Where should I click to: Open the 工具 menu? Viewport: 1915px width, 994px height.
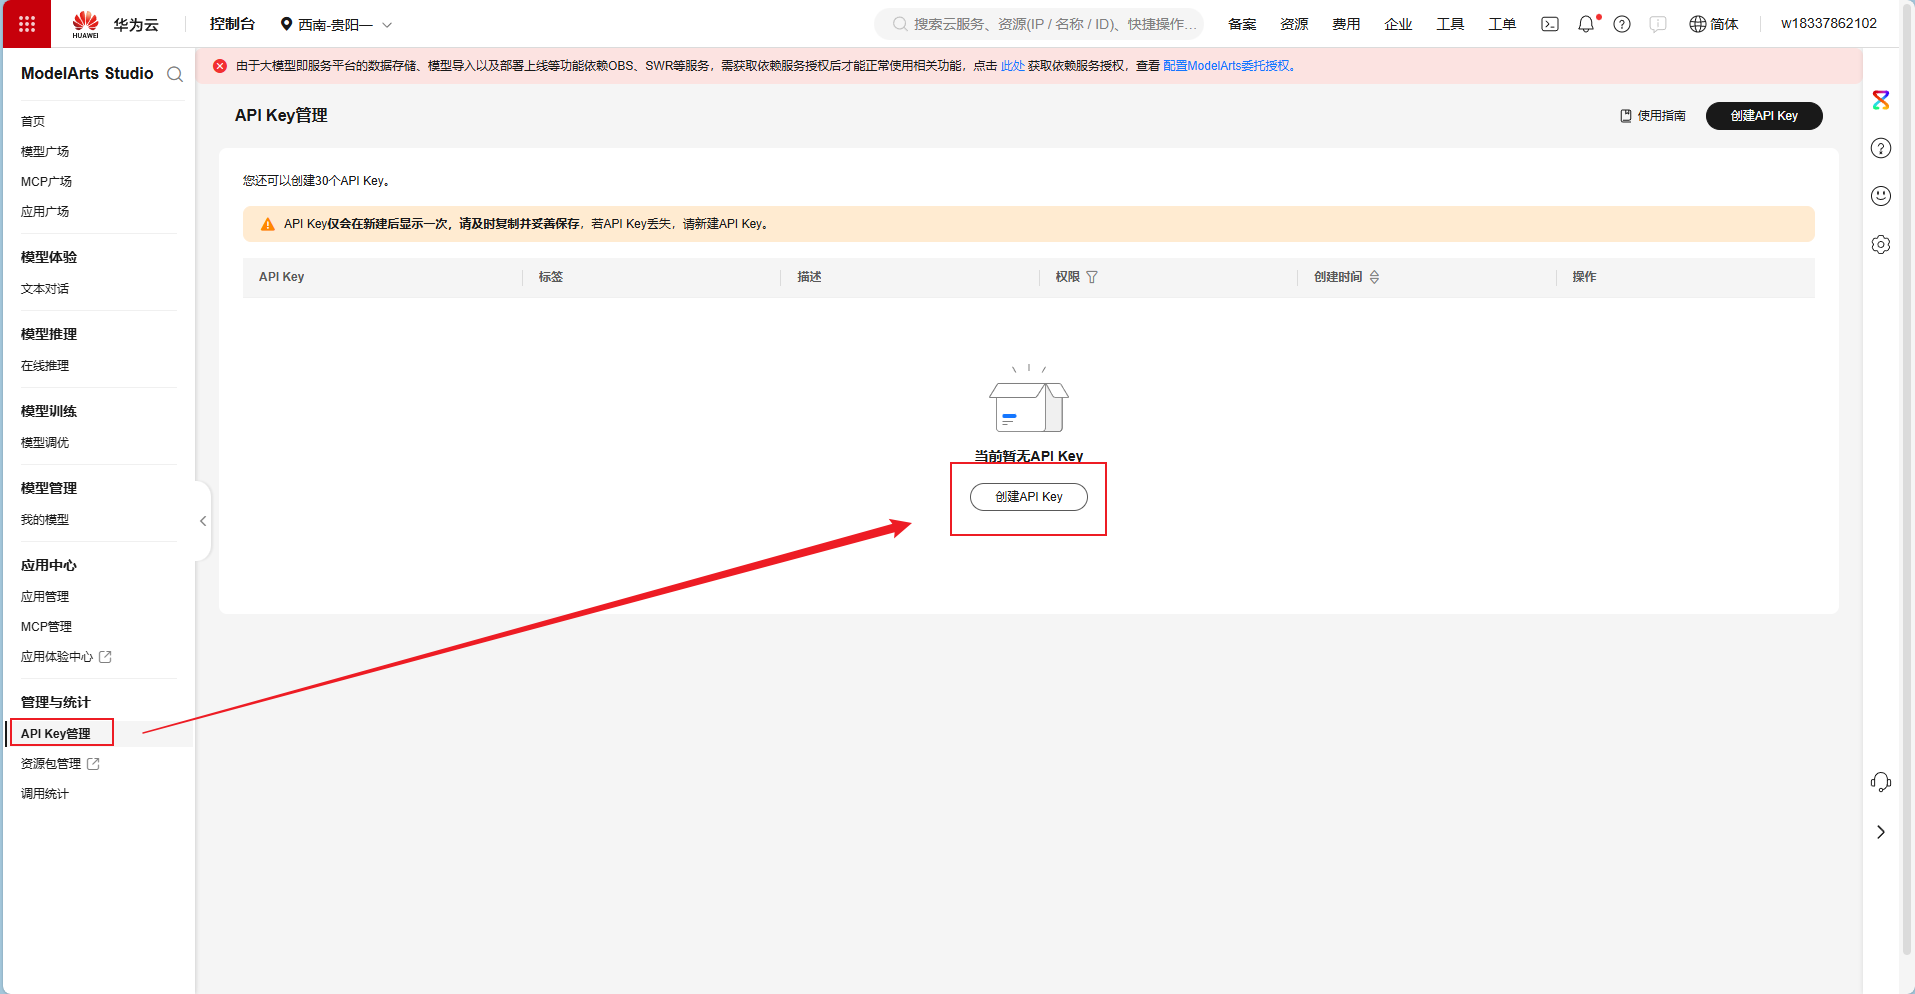(1450, 24)
